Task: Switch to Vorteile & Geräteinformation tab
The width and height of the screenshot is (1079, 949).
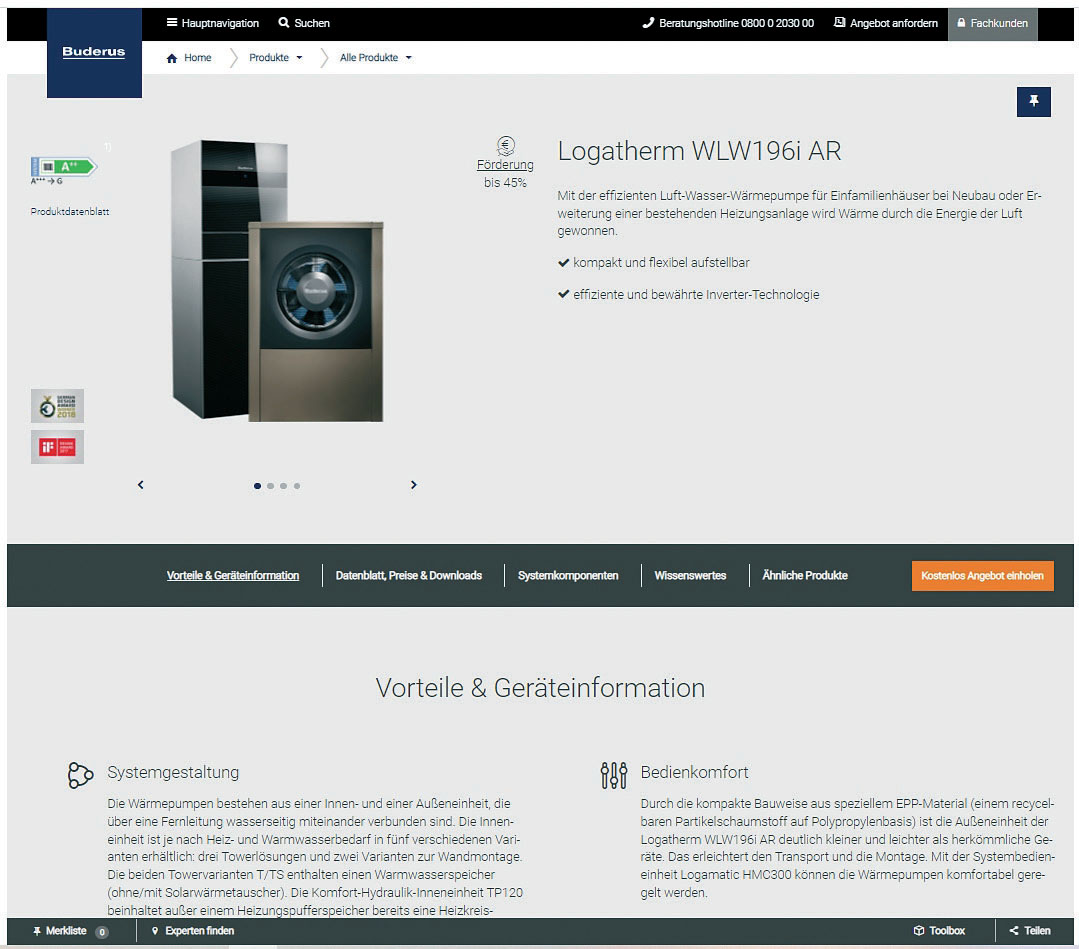Action: [233, 575]
